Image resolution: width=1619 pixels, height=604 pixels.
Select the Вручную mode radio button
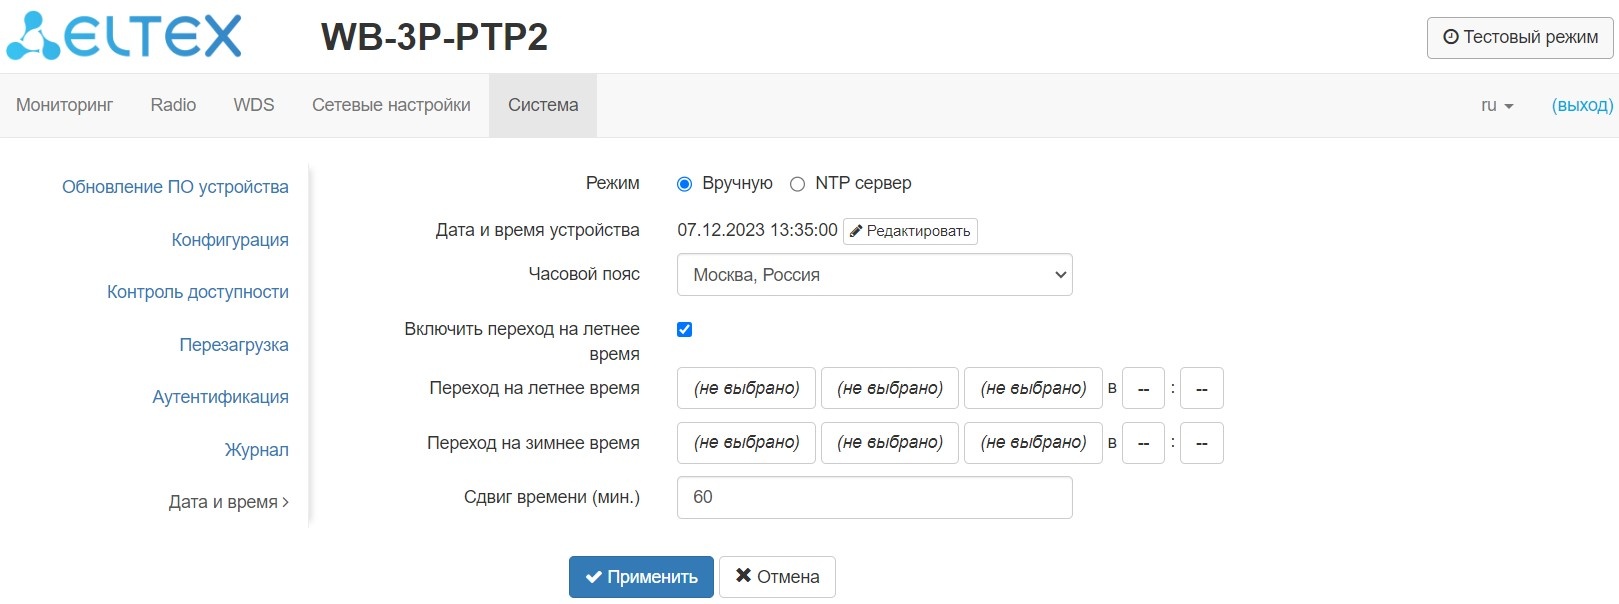(x=685, y=184)
